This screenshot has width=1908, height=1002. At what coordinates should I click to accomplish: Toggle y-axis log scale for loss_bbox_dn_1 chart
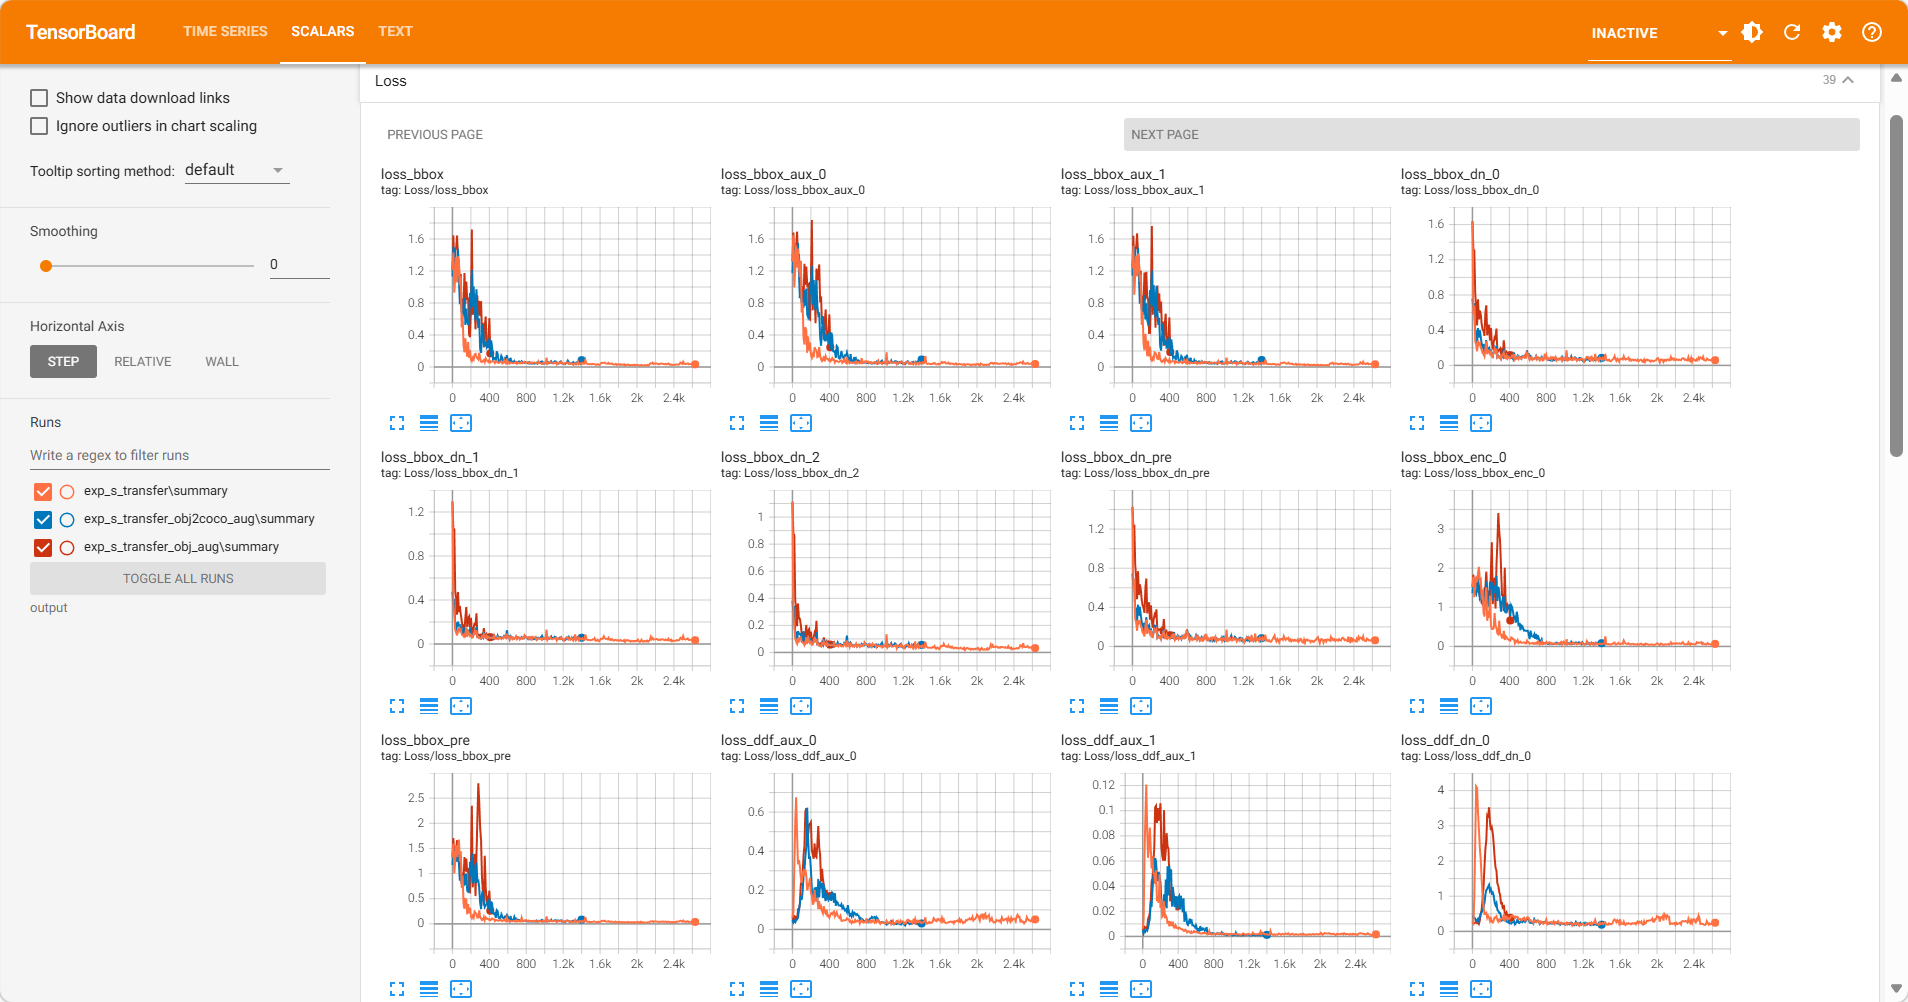click(x=429, y=706)
